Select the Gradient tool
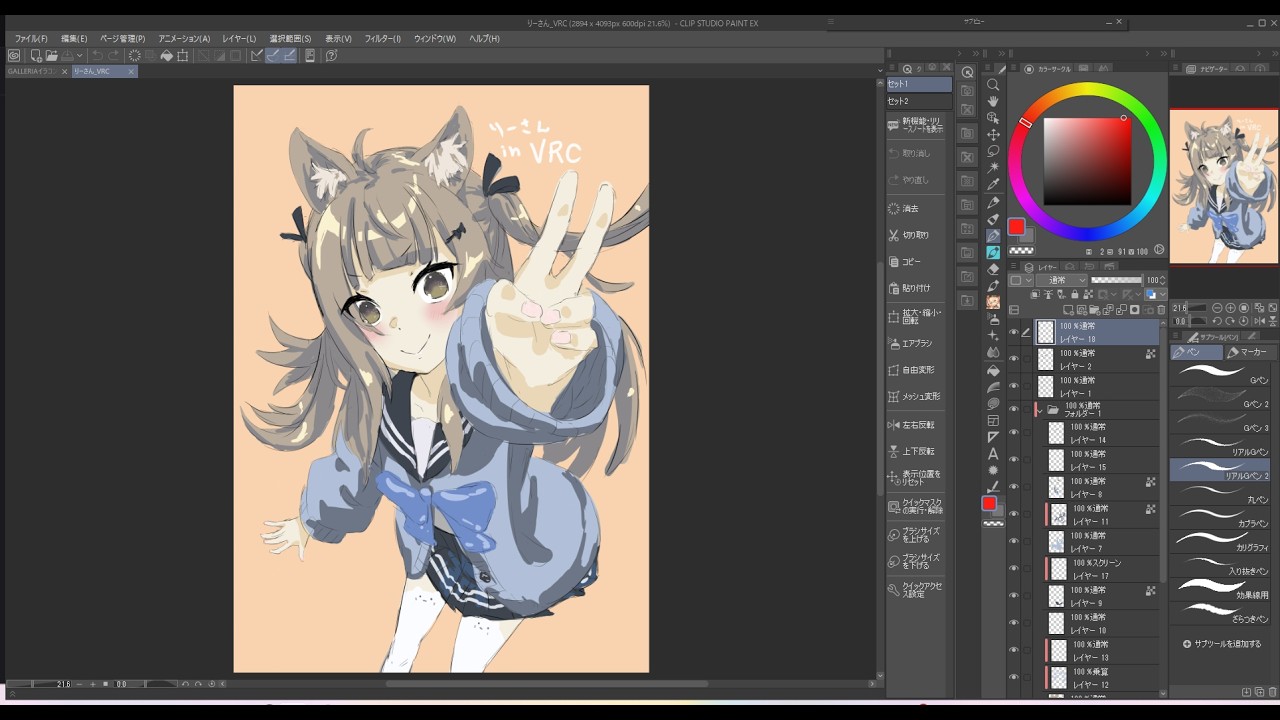Viewport: 1280px width, 720px height. tap(993, 387)
